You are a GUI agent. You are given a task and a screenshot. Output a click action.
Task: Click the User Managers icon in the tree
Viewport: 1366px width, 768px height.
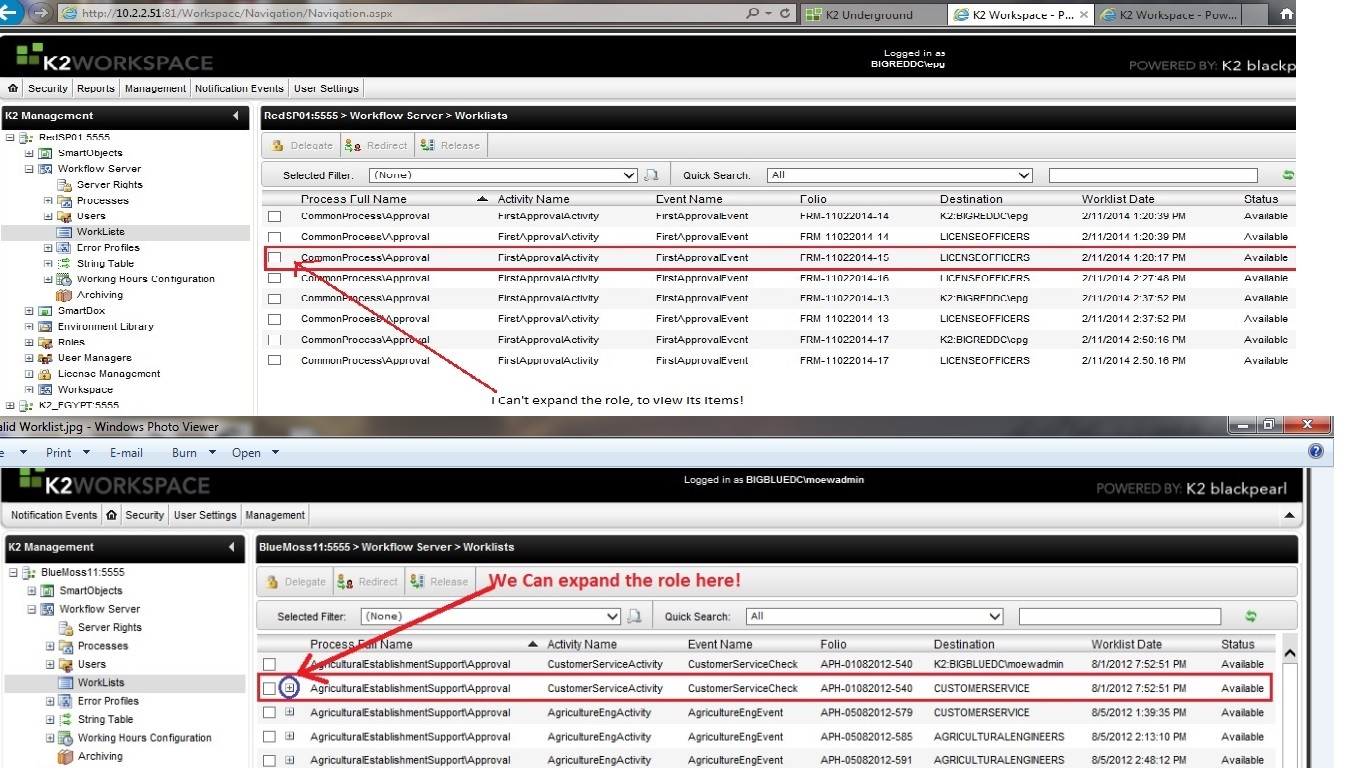[44, 358]
